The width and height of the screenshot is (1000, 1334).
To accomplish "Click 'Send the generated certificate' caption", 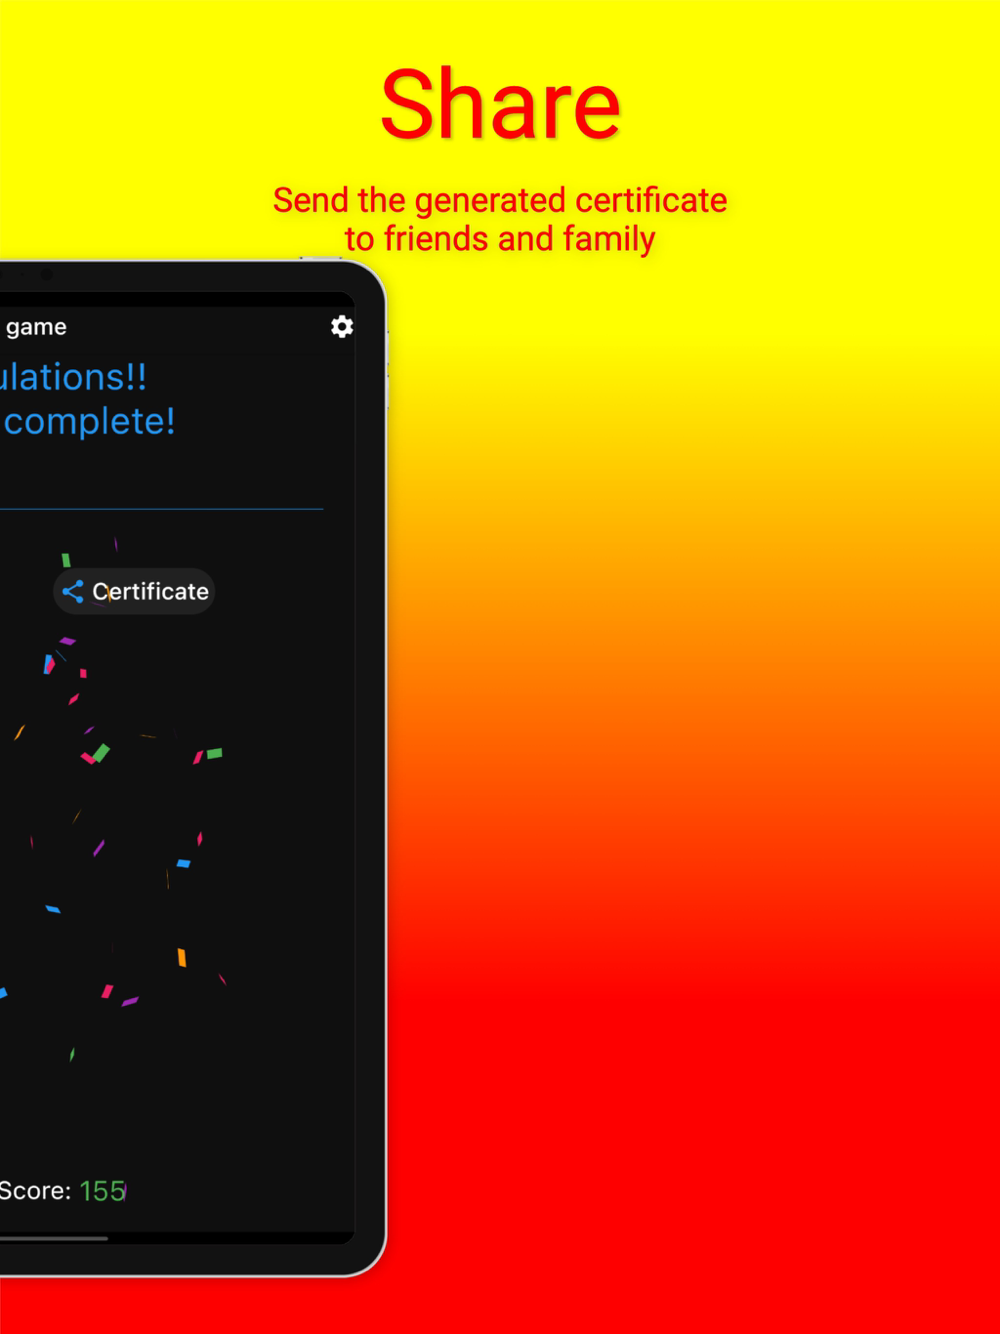I will pos(500,200).
